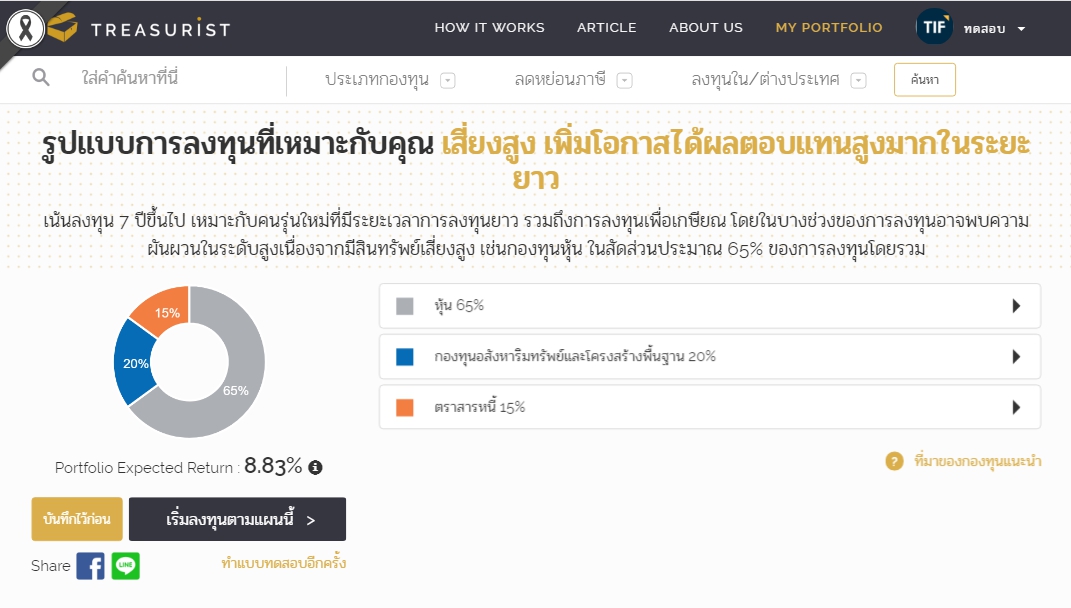Click the yellow question mark icon

click(894, 461)
